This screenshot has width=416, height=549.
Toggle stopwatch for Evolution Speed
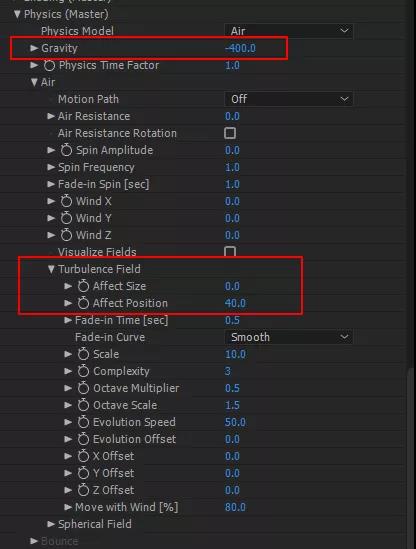click(x=83, y=422)
